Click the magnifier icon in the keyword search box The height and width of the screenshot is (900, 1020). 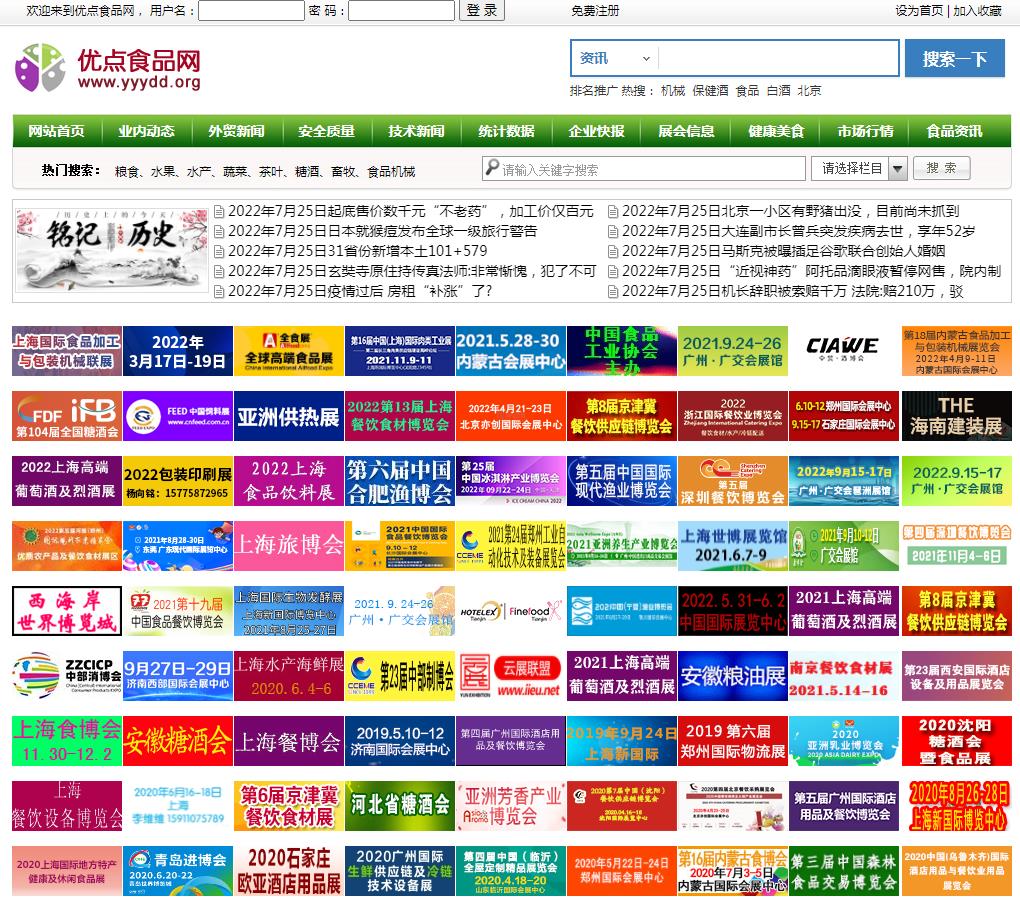(492, 168)
